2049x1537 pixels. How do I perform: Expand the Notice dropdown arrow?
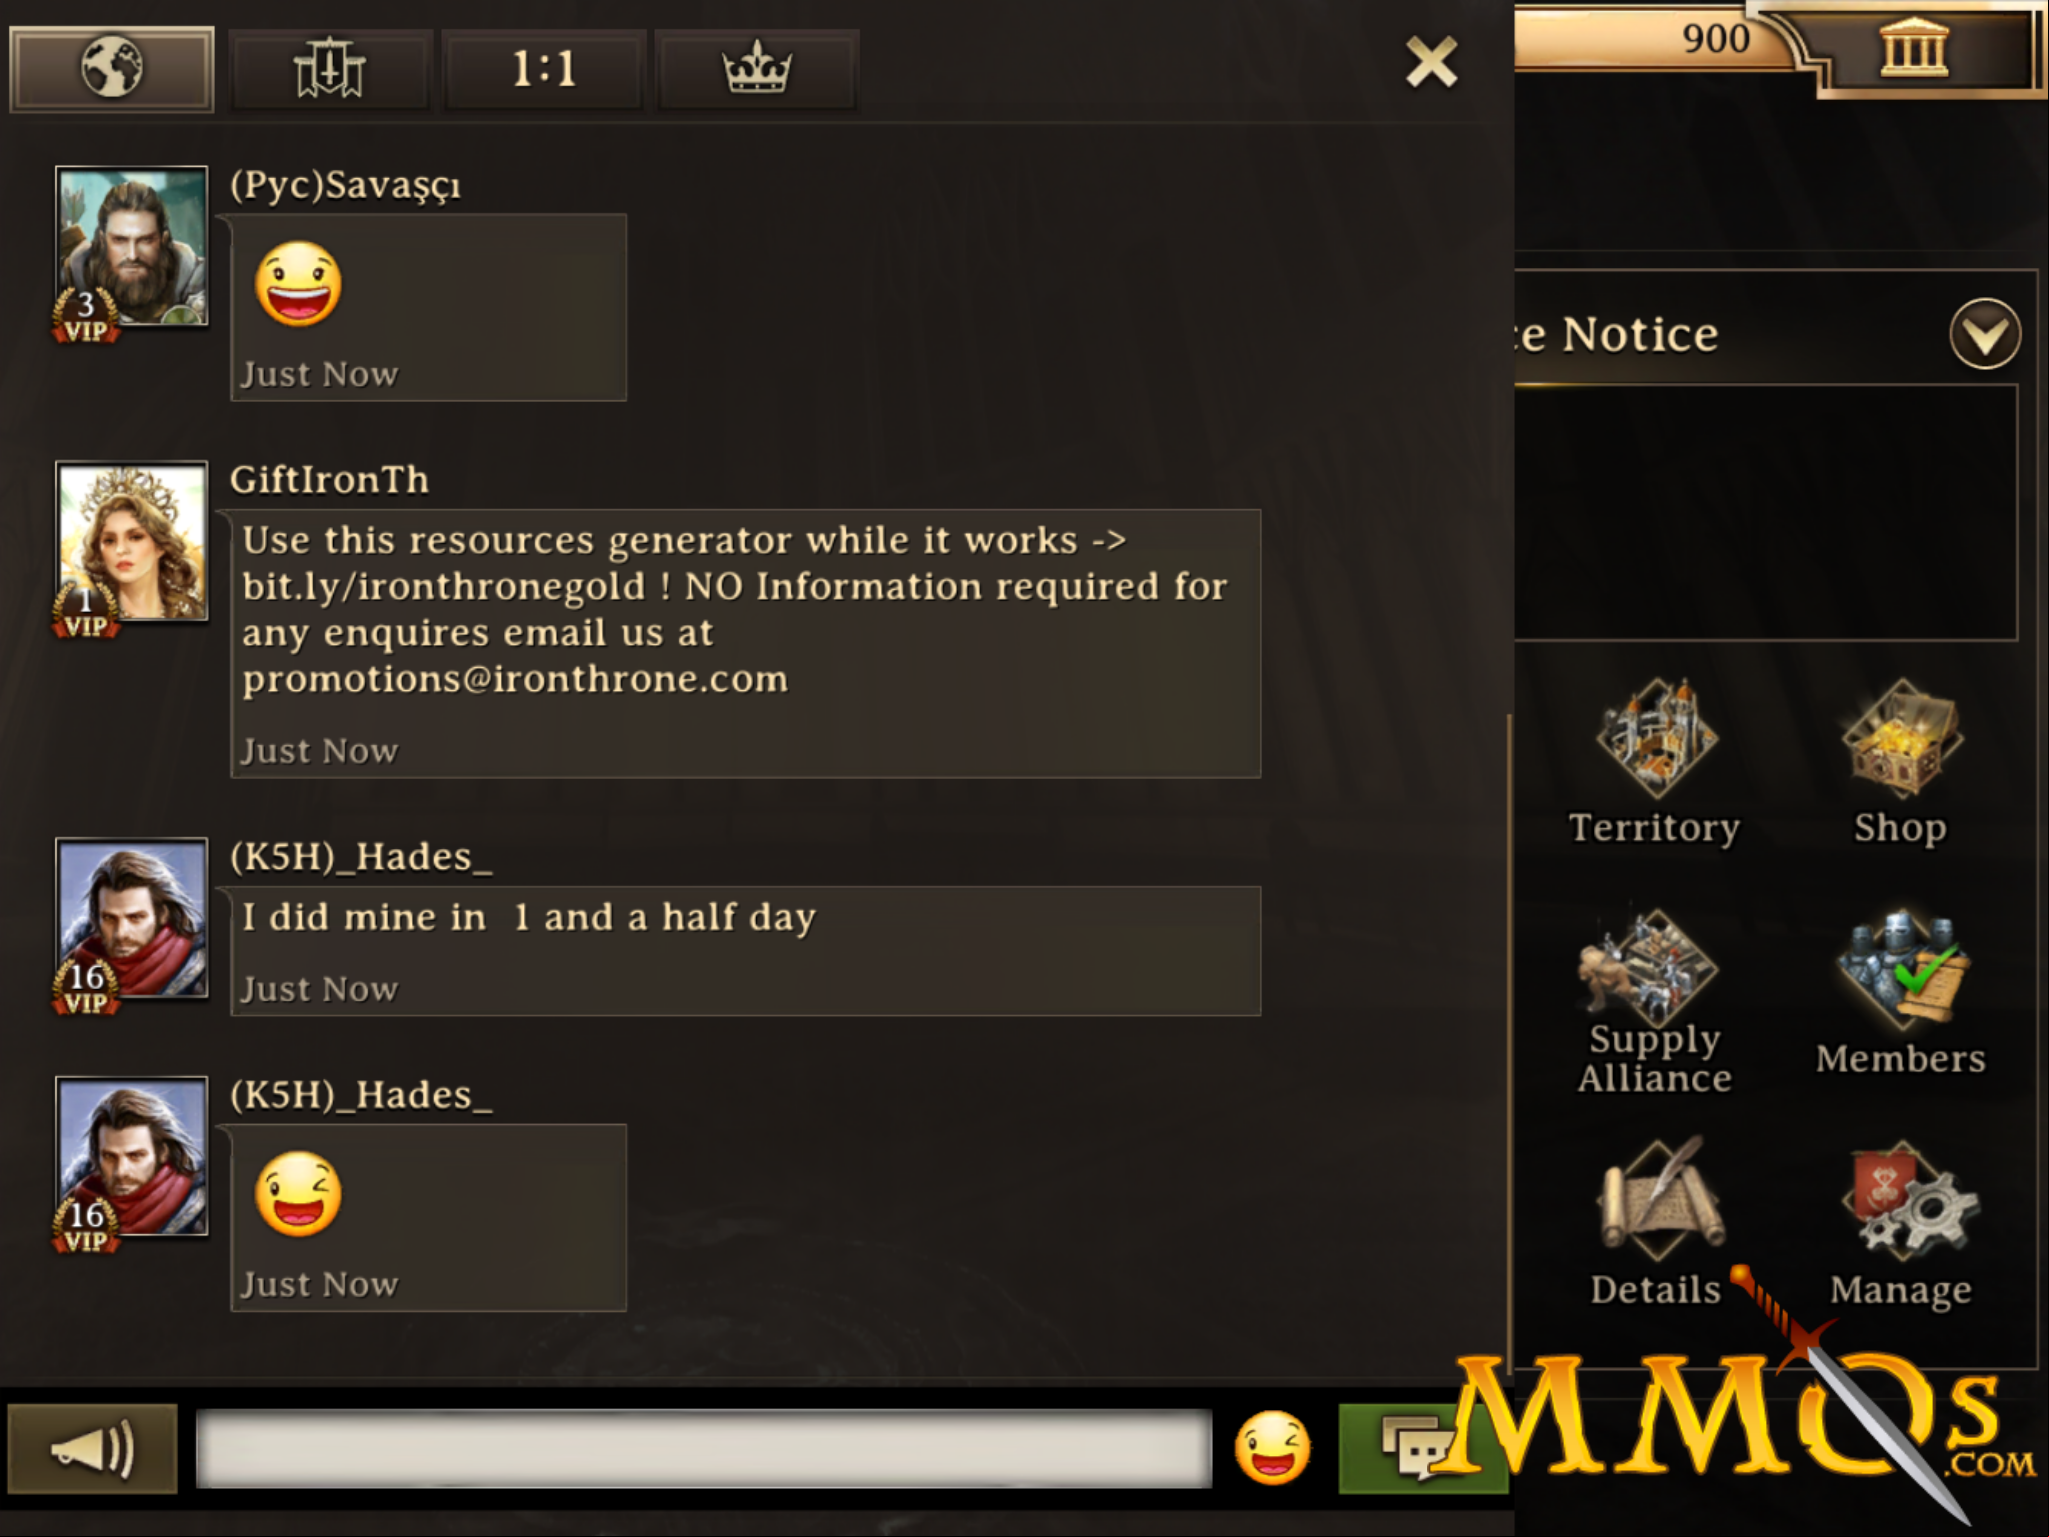pyautogui.click(x=1985, y=334)
